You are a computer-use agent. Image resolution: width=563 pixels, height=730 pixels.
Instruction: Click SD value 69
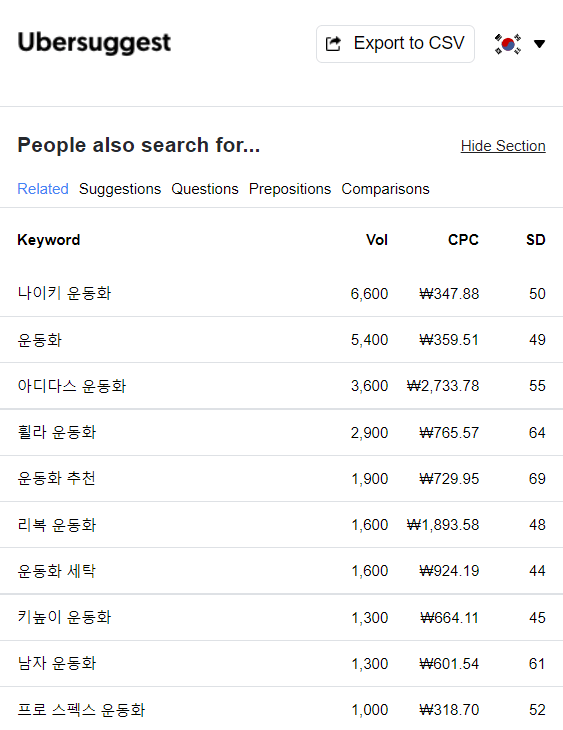tap(537, 479)
